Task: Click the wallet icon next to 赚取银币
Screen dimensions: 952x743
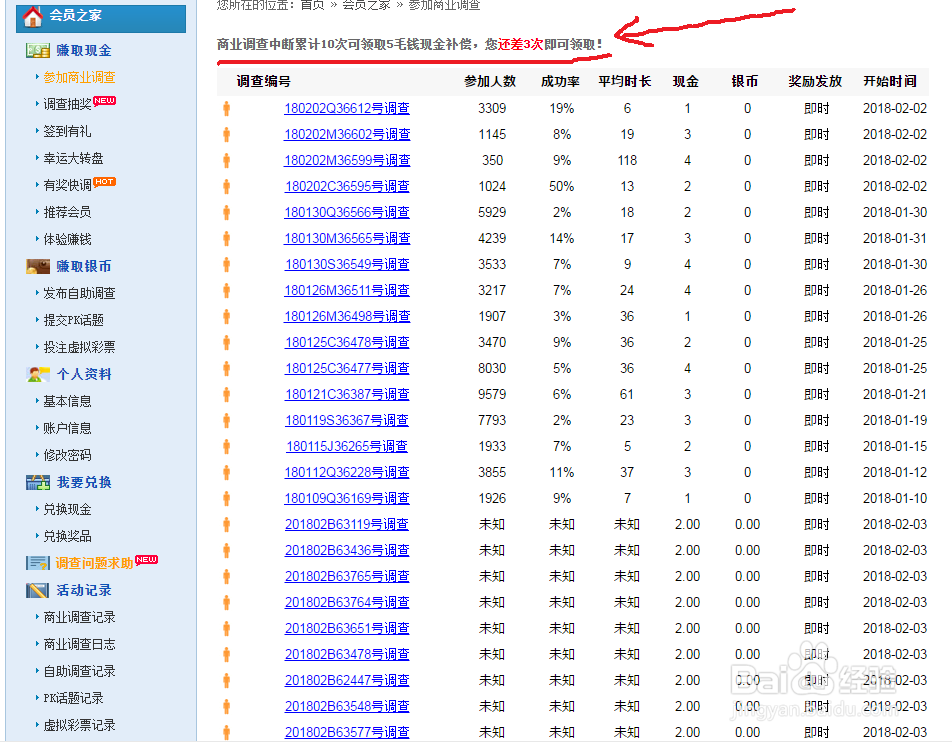Action: [38, 266]
